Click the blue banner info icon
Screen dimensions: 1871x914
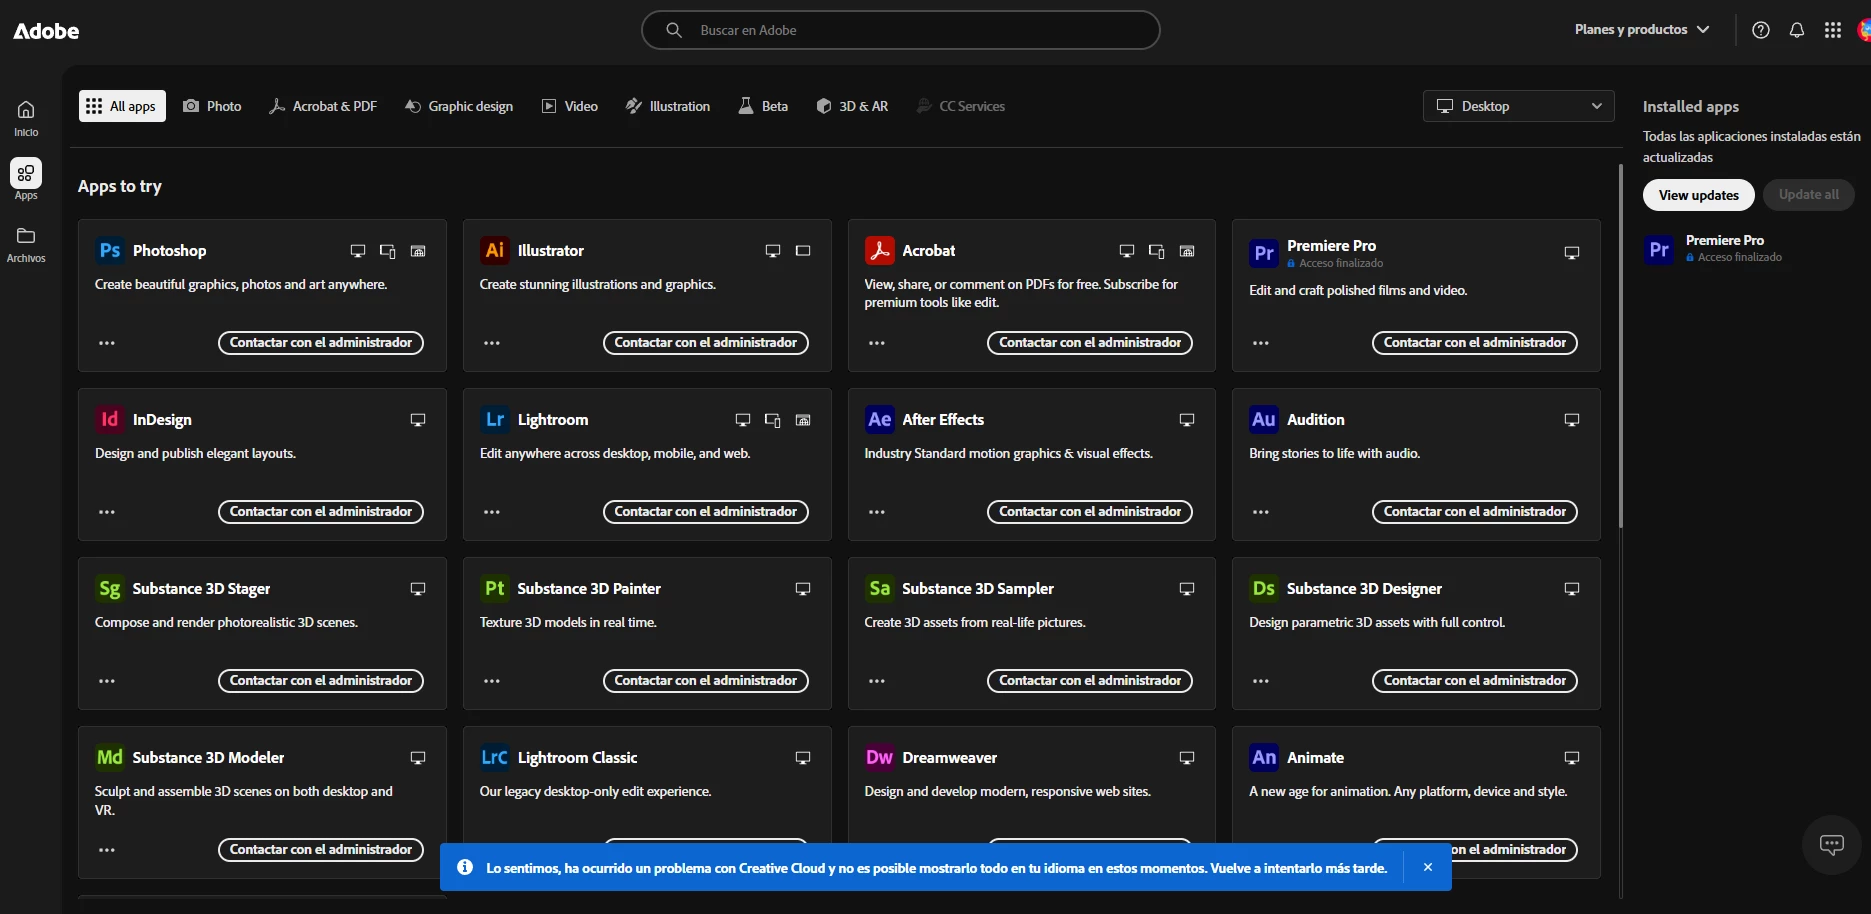(465, 867)
